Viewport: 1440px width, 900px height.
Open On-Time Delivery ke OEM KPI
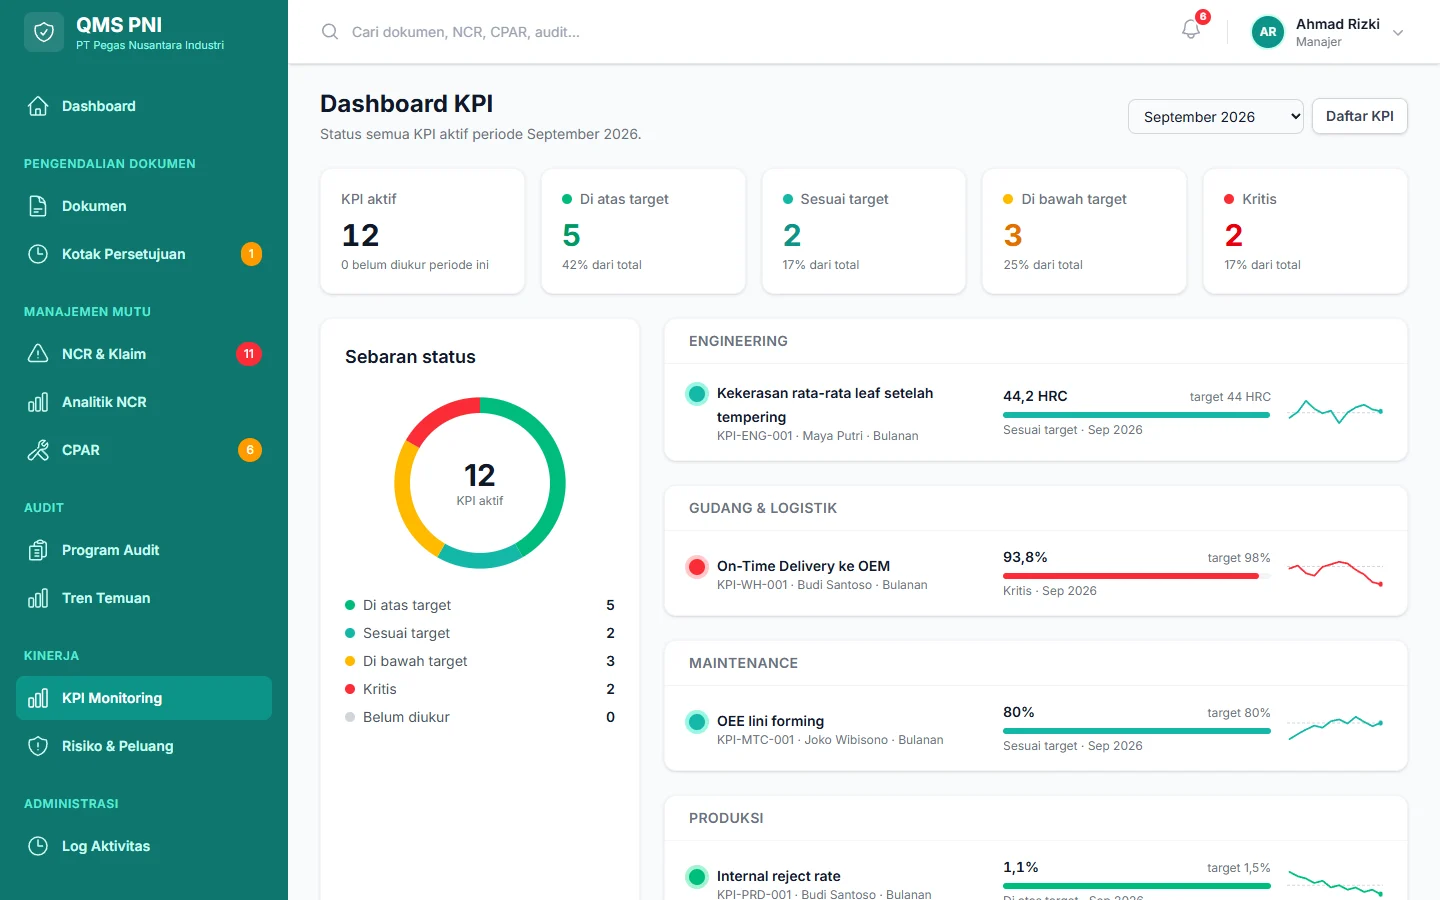[803, 566]
